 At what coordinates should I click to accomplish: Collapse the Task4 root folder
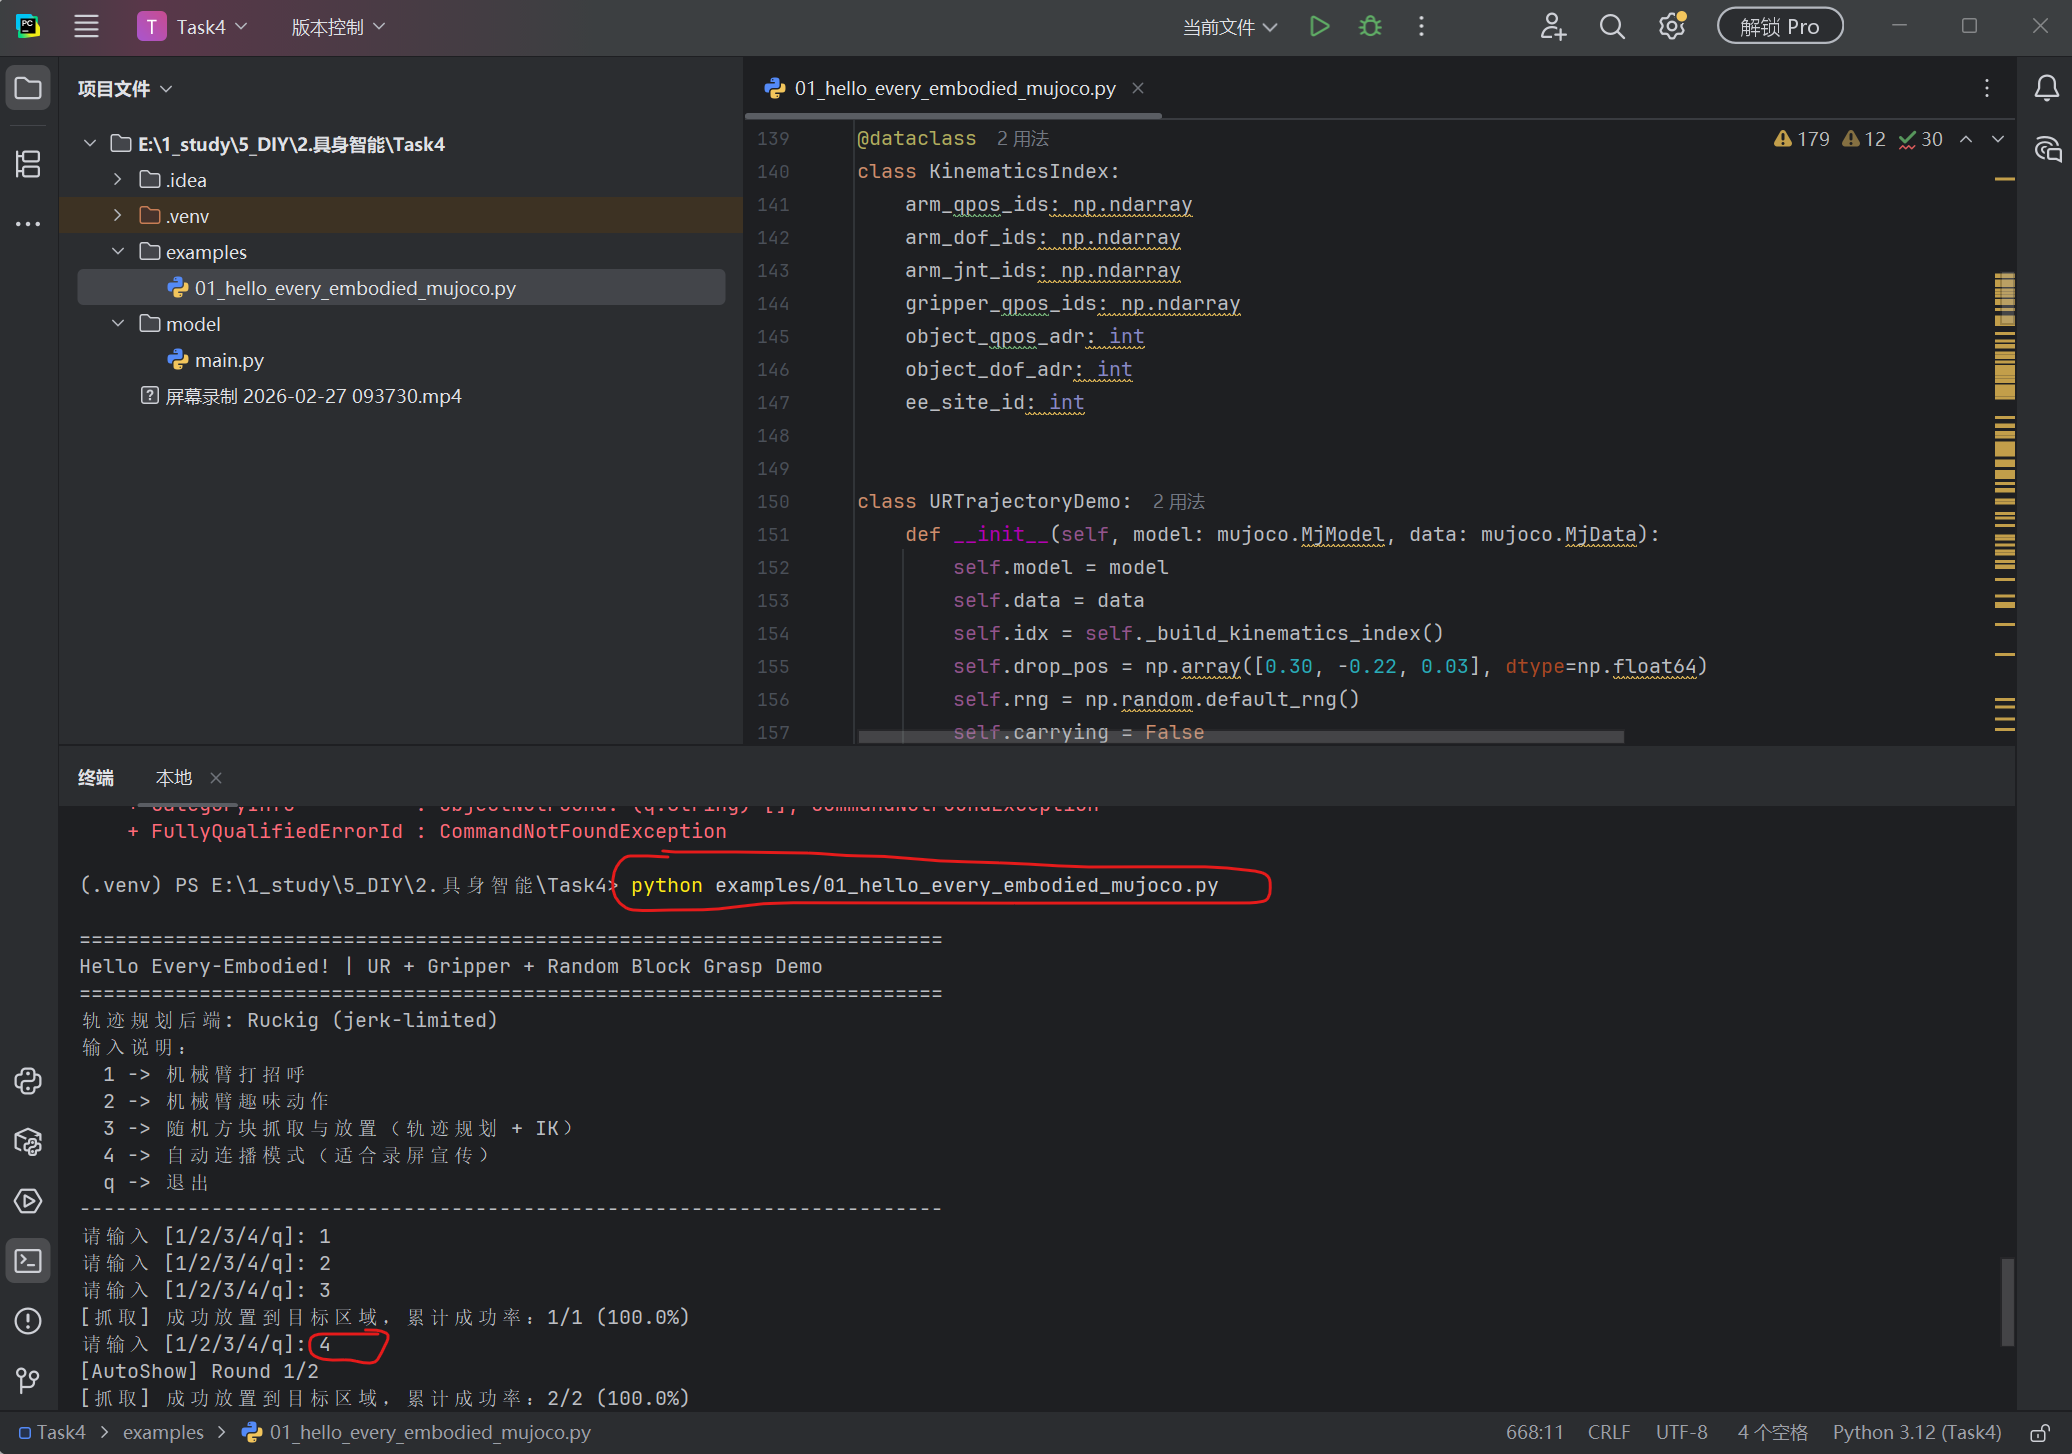point(90,144)
